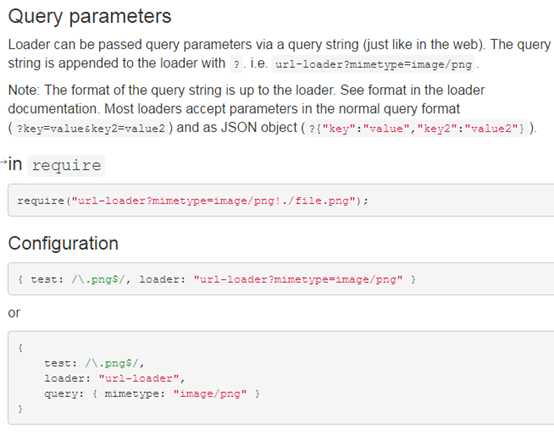The height and width of the screenshot is (440, 554).
Task: Click the ?key=value&key2=value2 inline code
Action: click(x=91, y=128)
